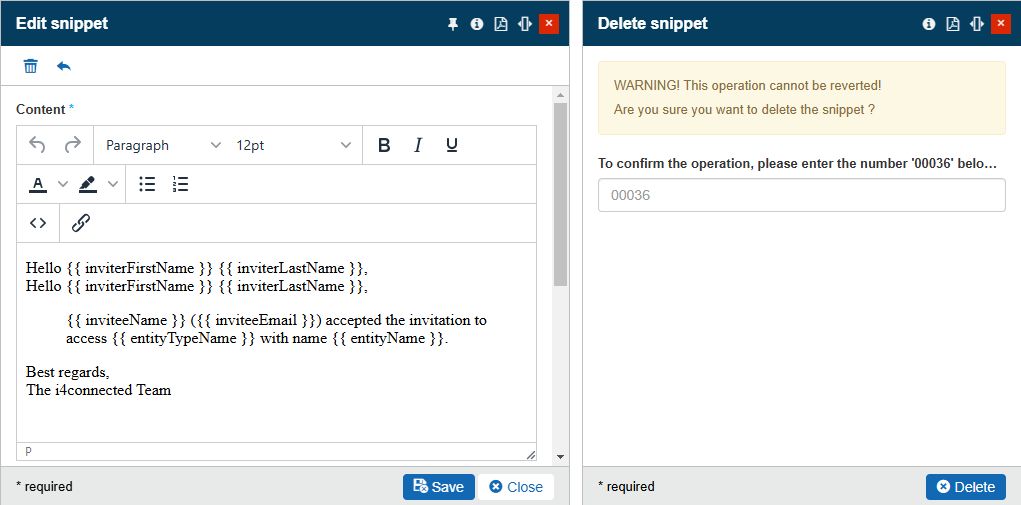This screenshot has width=1021, height=505.
Task: Expand the text color dropdown arrow
Action: [x=62, y=184]
